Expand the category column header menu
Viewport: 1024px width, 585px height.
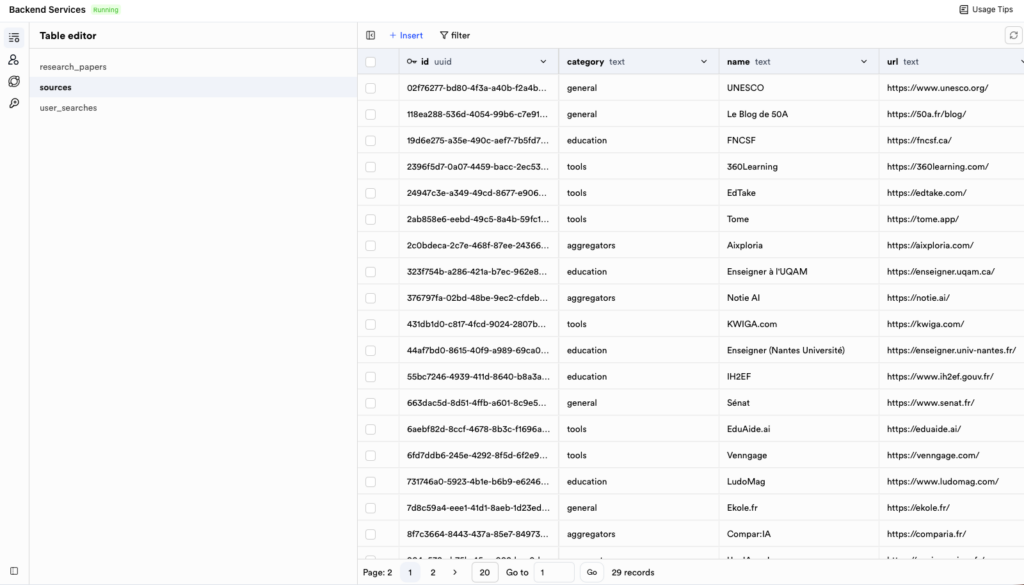[704, 62]
